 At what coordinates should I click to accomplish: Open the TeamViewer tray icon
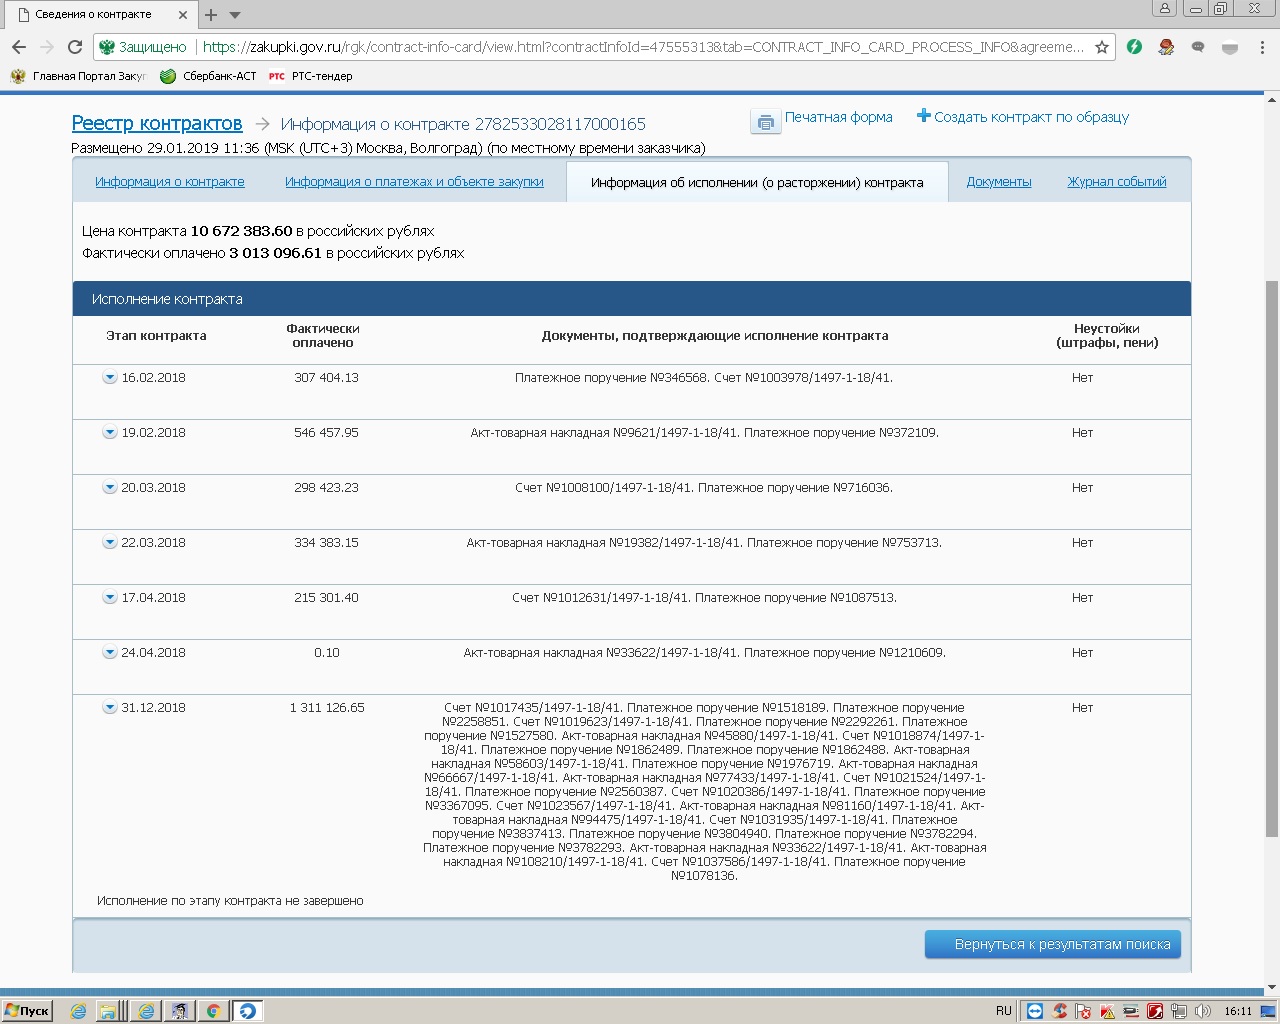pyautogui.click(x=1035, y=1011)
